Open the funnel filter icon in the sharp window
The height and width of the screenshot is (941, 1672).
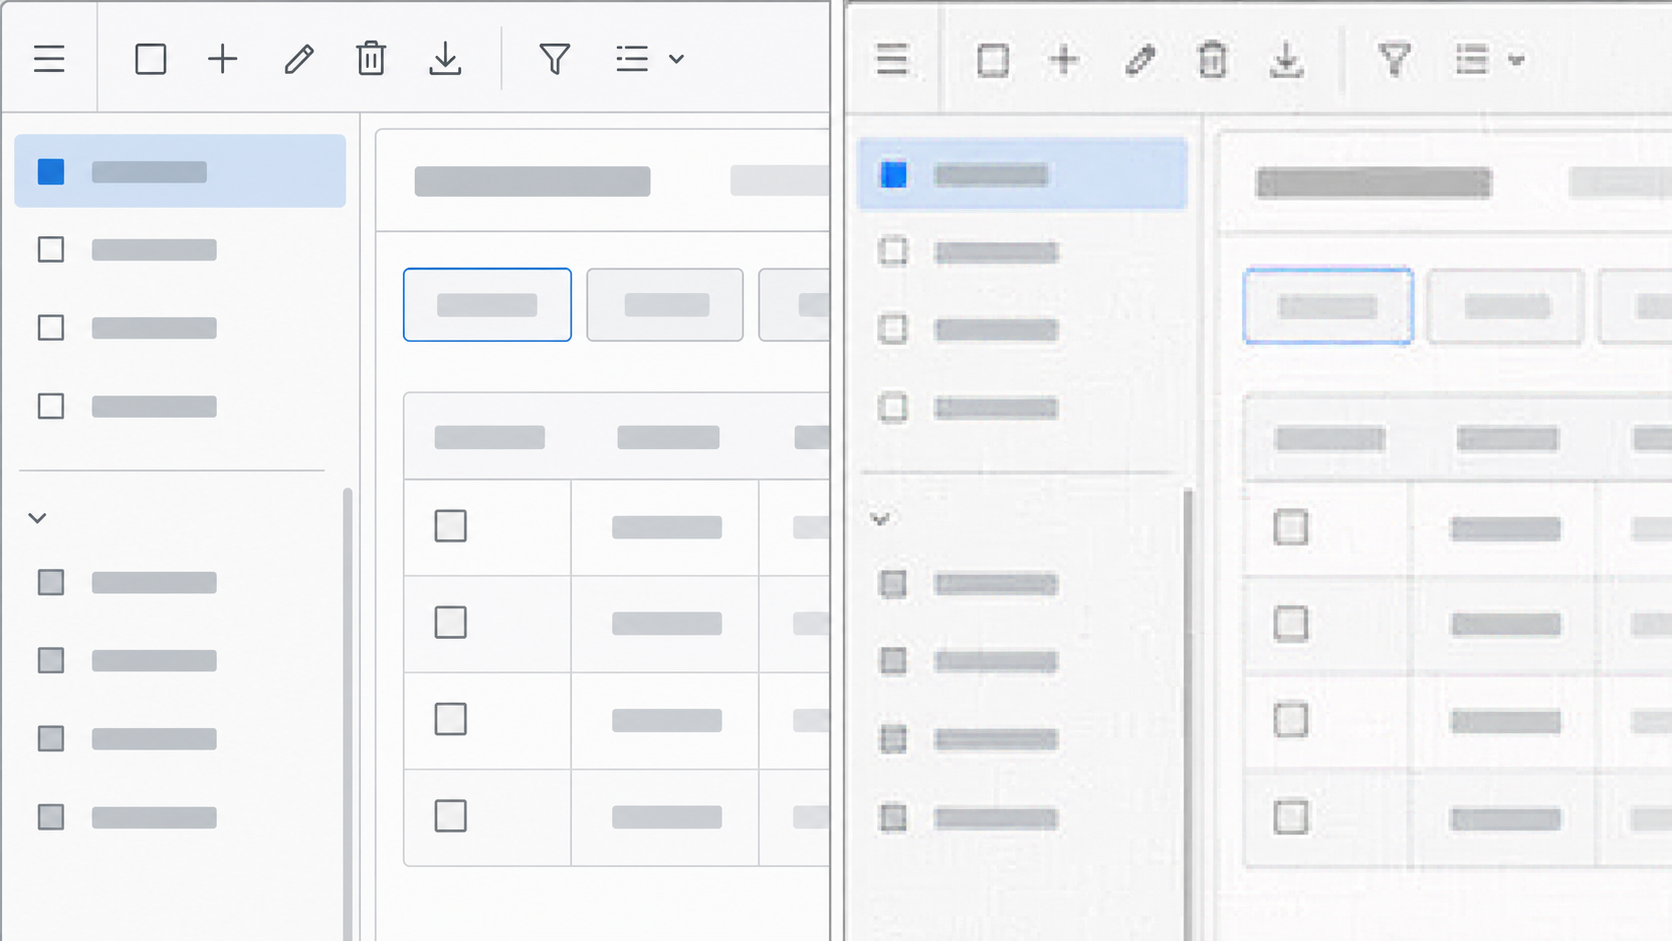555,59
